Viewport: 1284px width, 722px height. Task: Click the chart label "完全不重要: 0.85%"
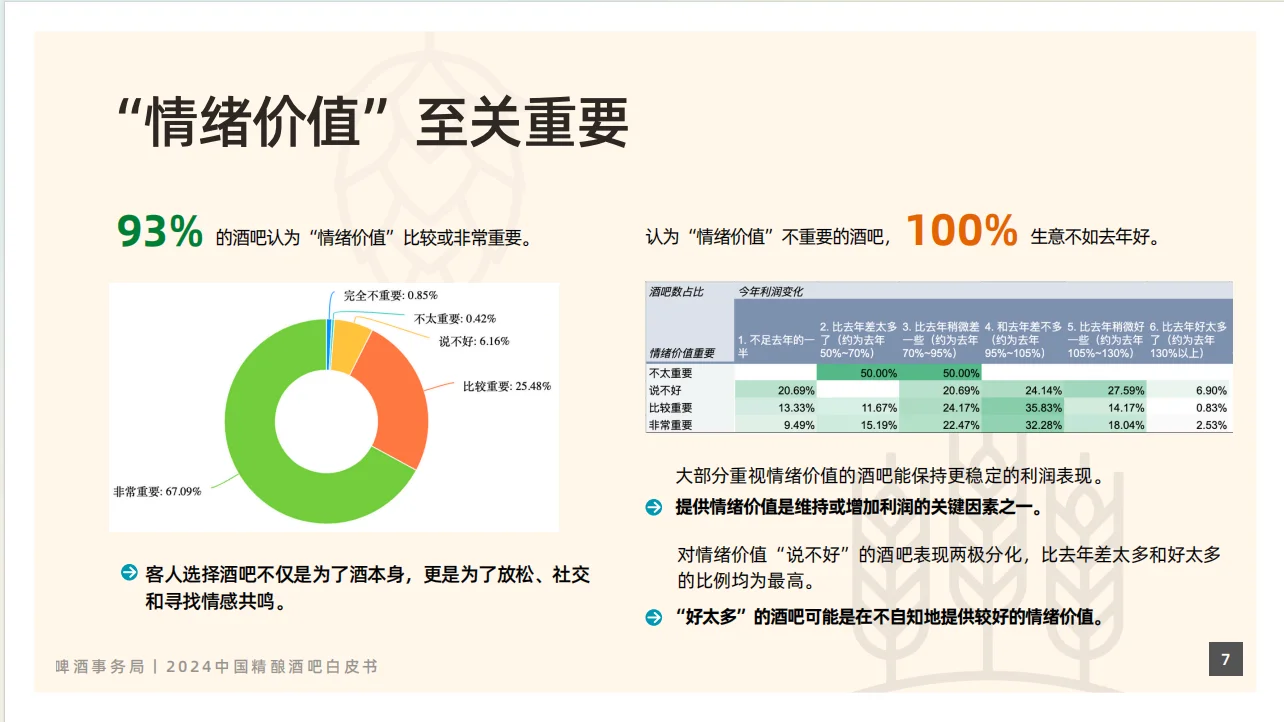(390, 296)
